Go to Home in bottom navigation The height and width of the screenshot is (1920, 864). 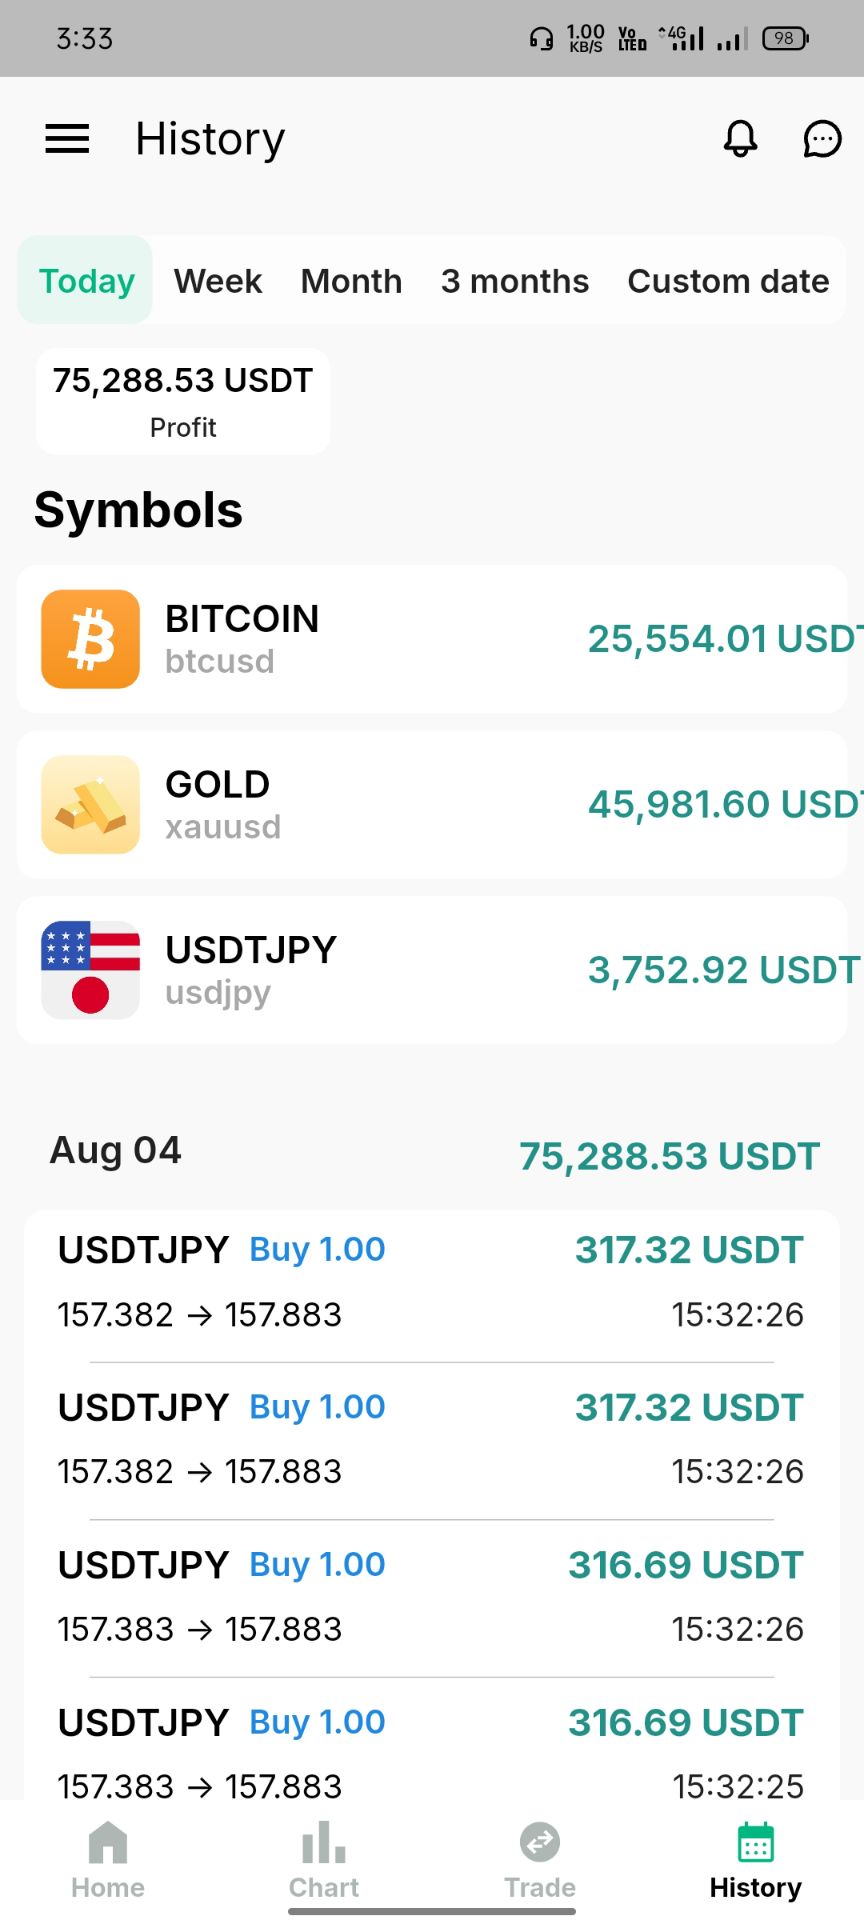[108, 1861]
